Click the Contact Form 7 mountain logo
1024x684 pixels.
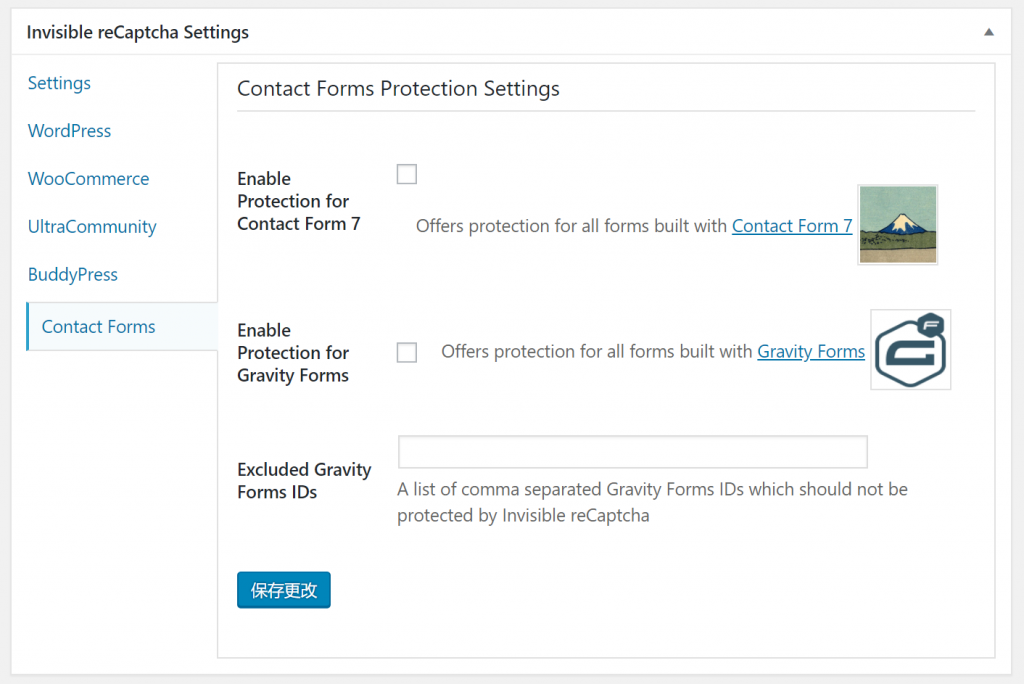(897, 224)
